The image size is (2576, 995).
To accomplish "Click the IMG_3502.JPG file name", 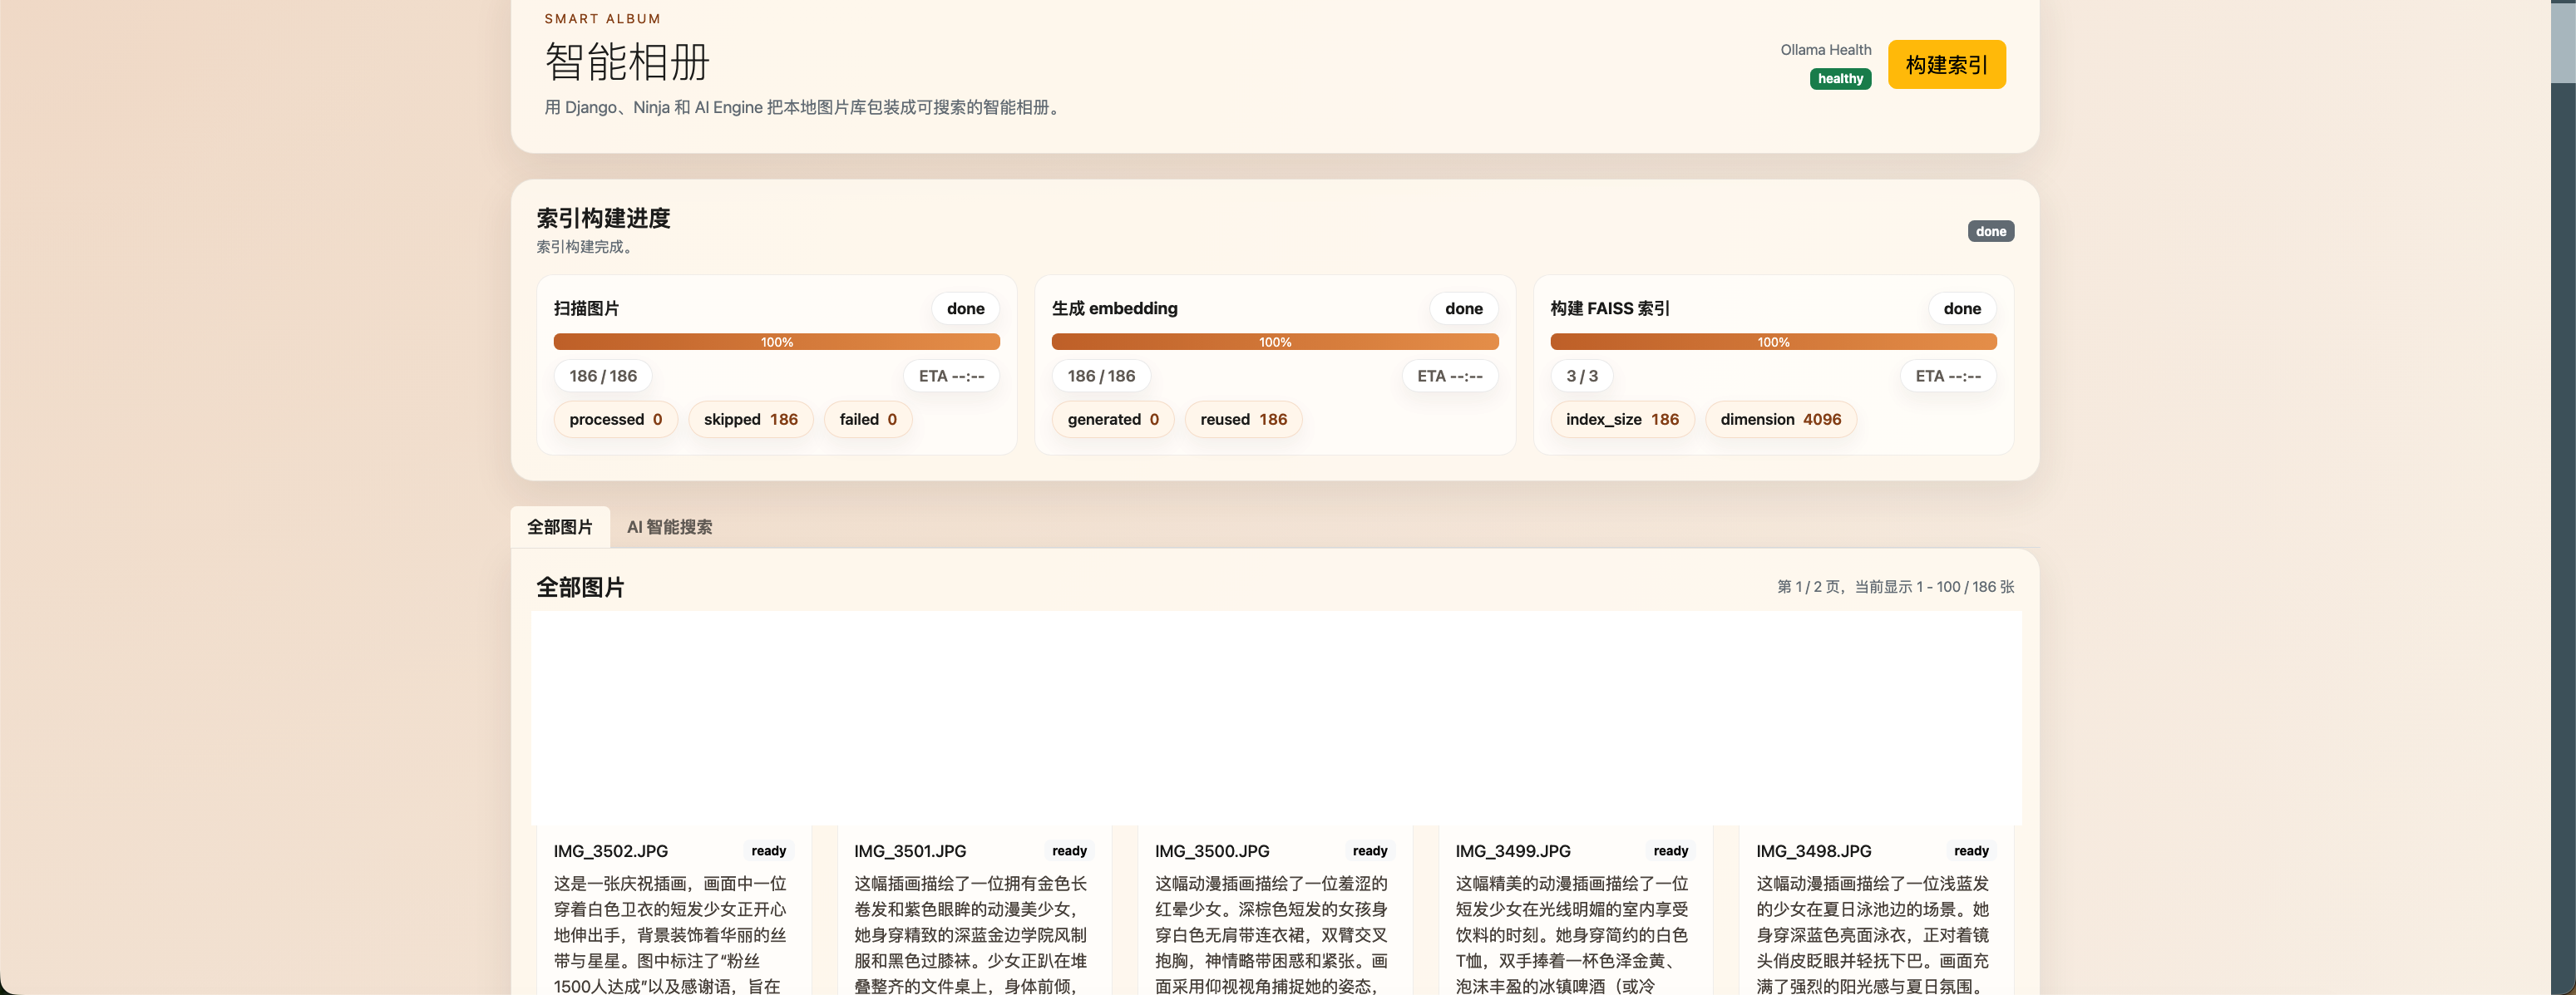I will [610, 852].
